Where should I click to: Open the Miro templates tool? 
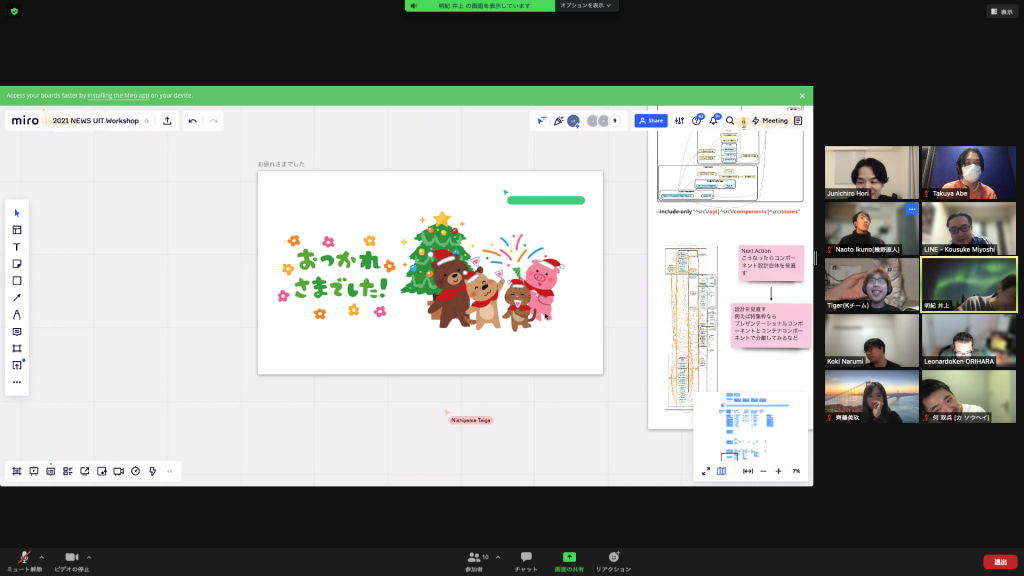[x=17, y=230]
